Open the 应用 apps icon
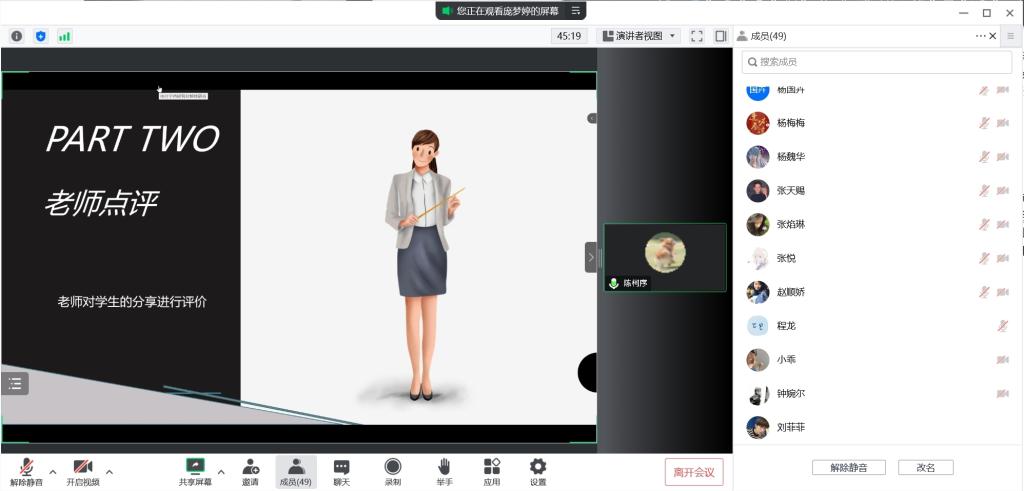The height and width of the screenshot is (491, 1024). point(491,471)
